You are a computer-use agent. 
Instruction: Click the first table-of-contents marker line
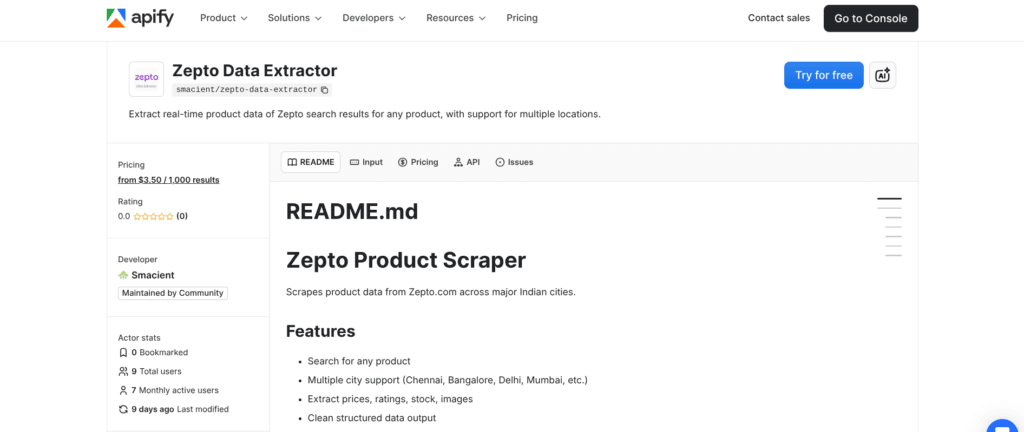pos(889,199)
